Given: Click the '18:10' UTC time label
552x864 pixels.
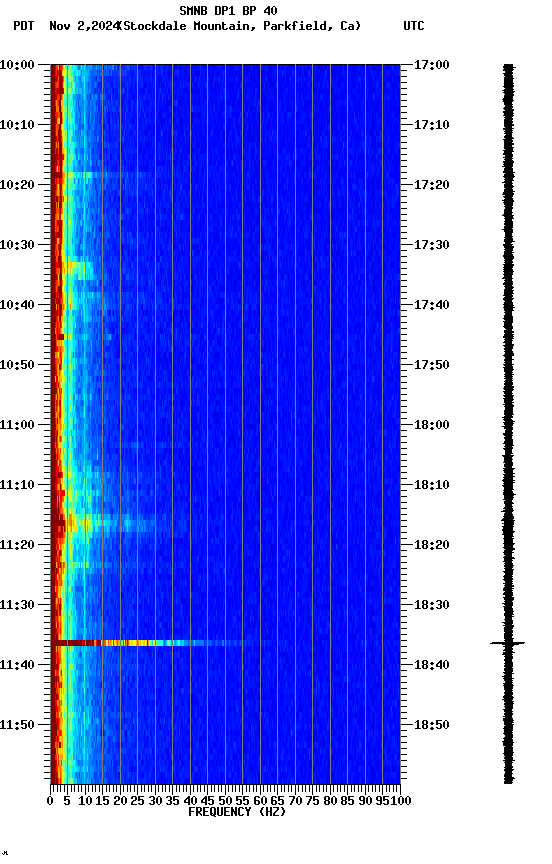Looking at the screenshot, I should [x=432, y=485].
